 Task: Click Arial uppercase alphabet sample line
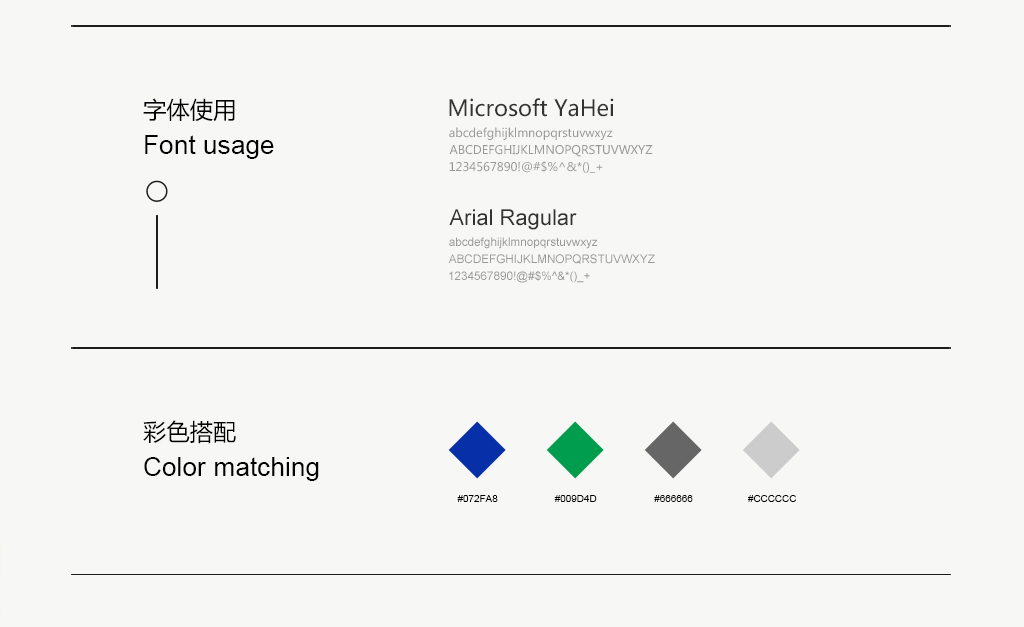[551, 259]
